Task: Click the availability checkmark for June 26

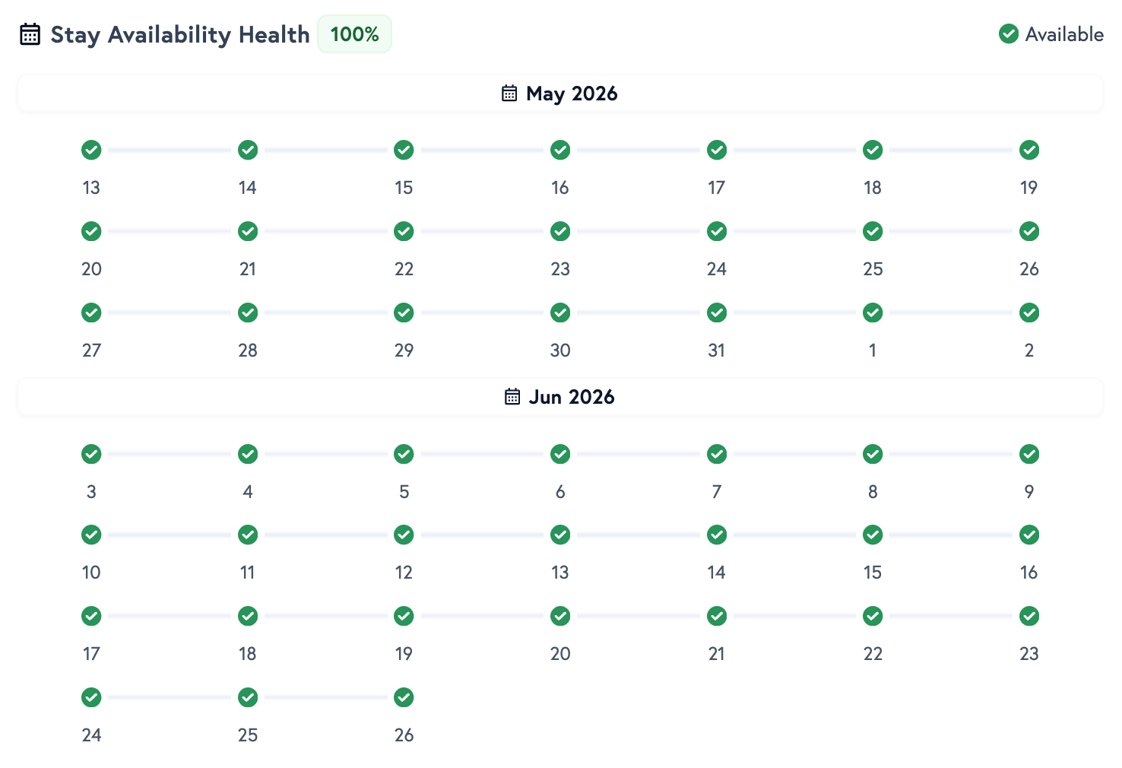Action: 404,697
